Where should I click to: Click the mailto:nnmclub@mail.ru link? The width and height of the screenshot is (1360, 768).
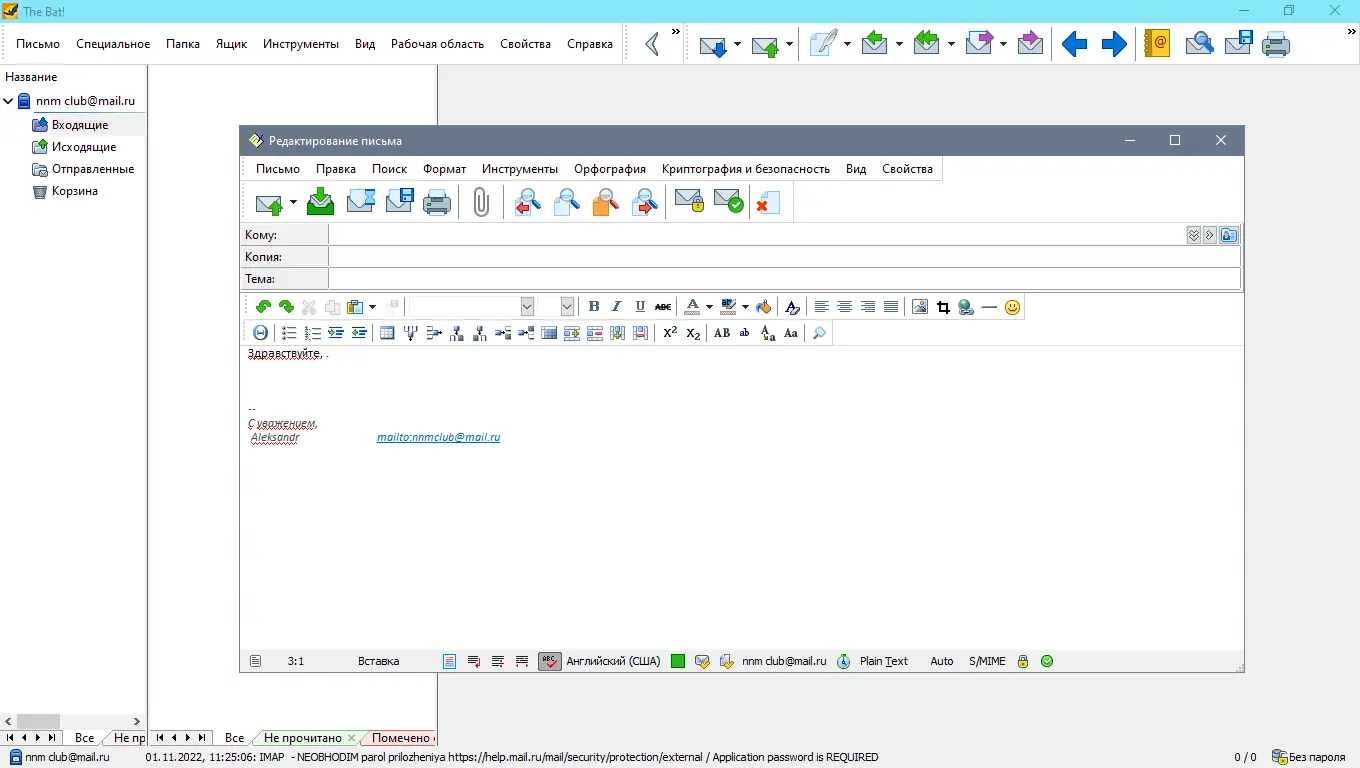438,437
